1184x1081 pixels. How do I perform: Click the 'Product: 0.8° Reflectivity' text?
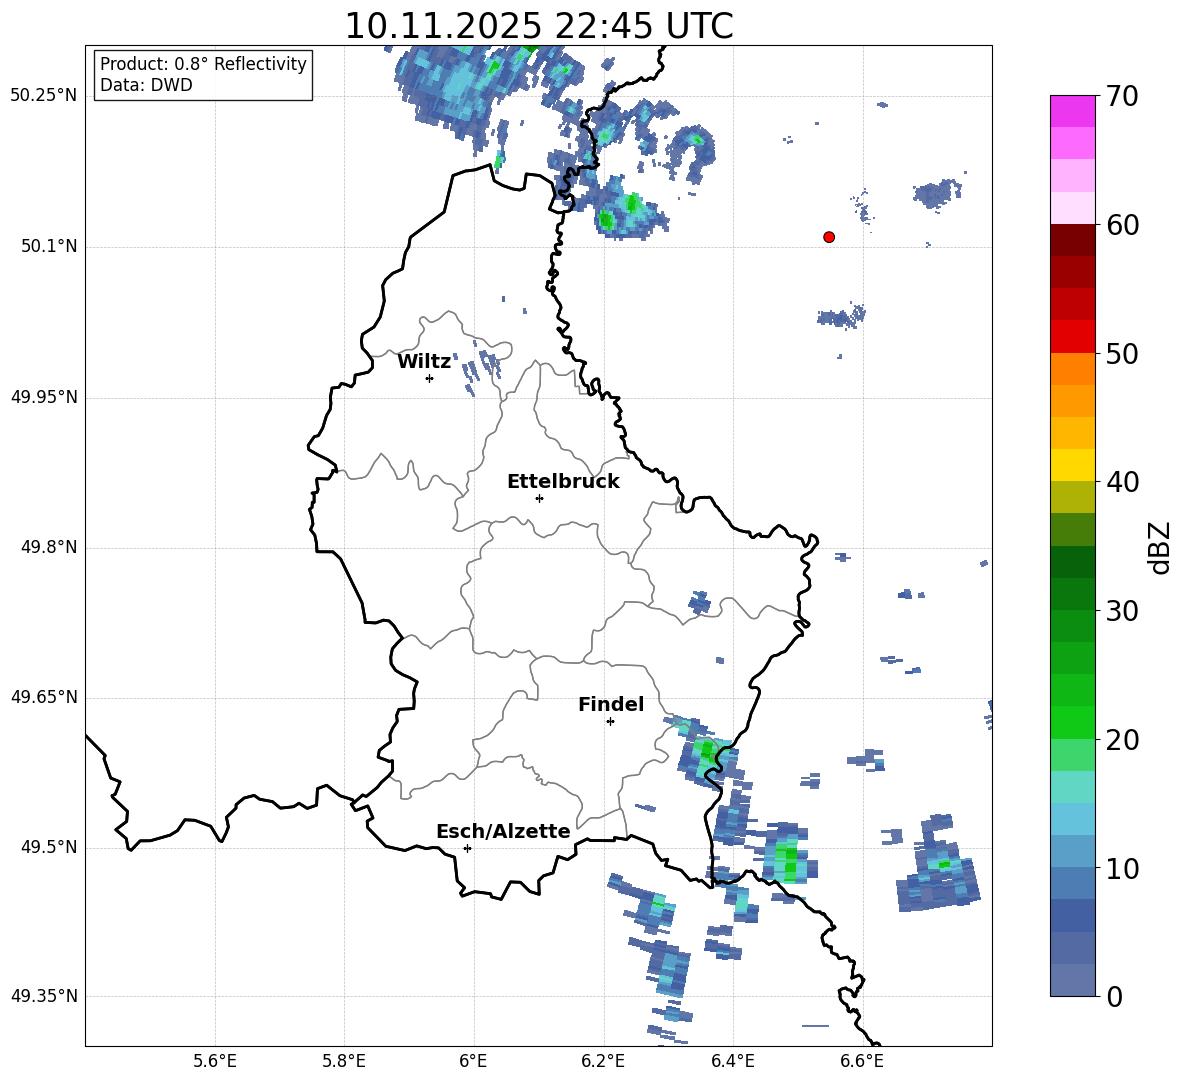tap(203, 64)
